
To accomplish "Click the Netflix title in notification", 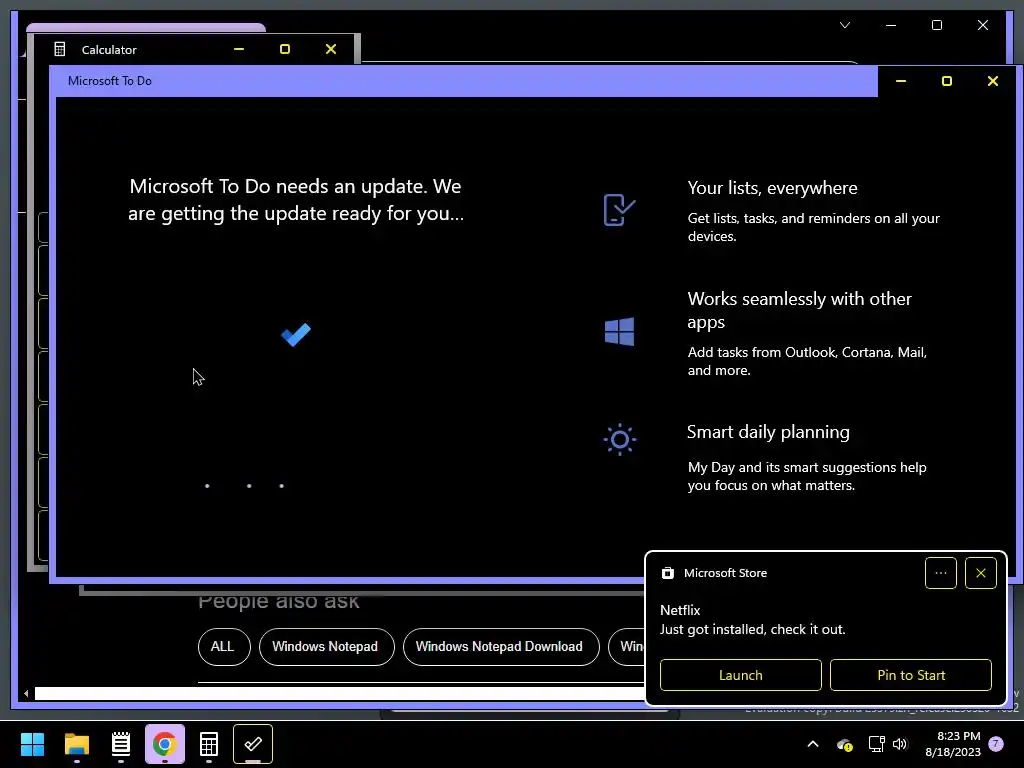I will [680, 610].
